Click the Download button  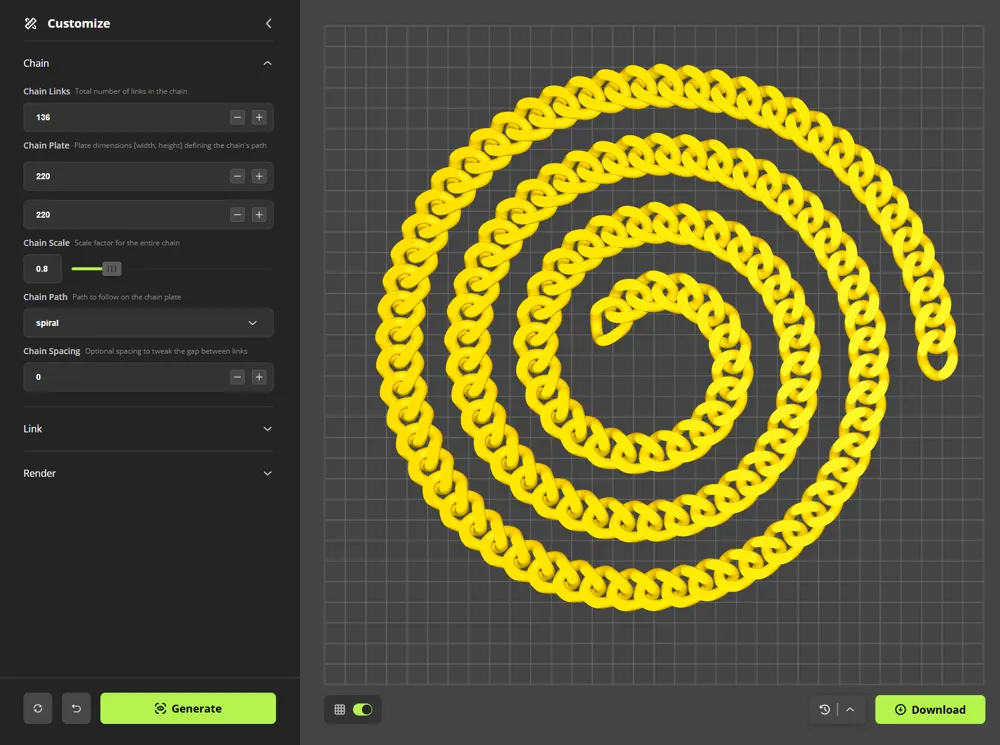tap(930, 709)
